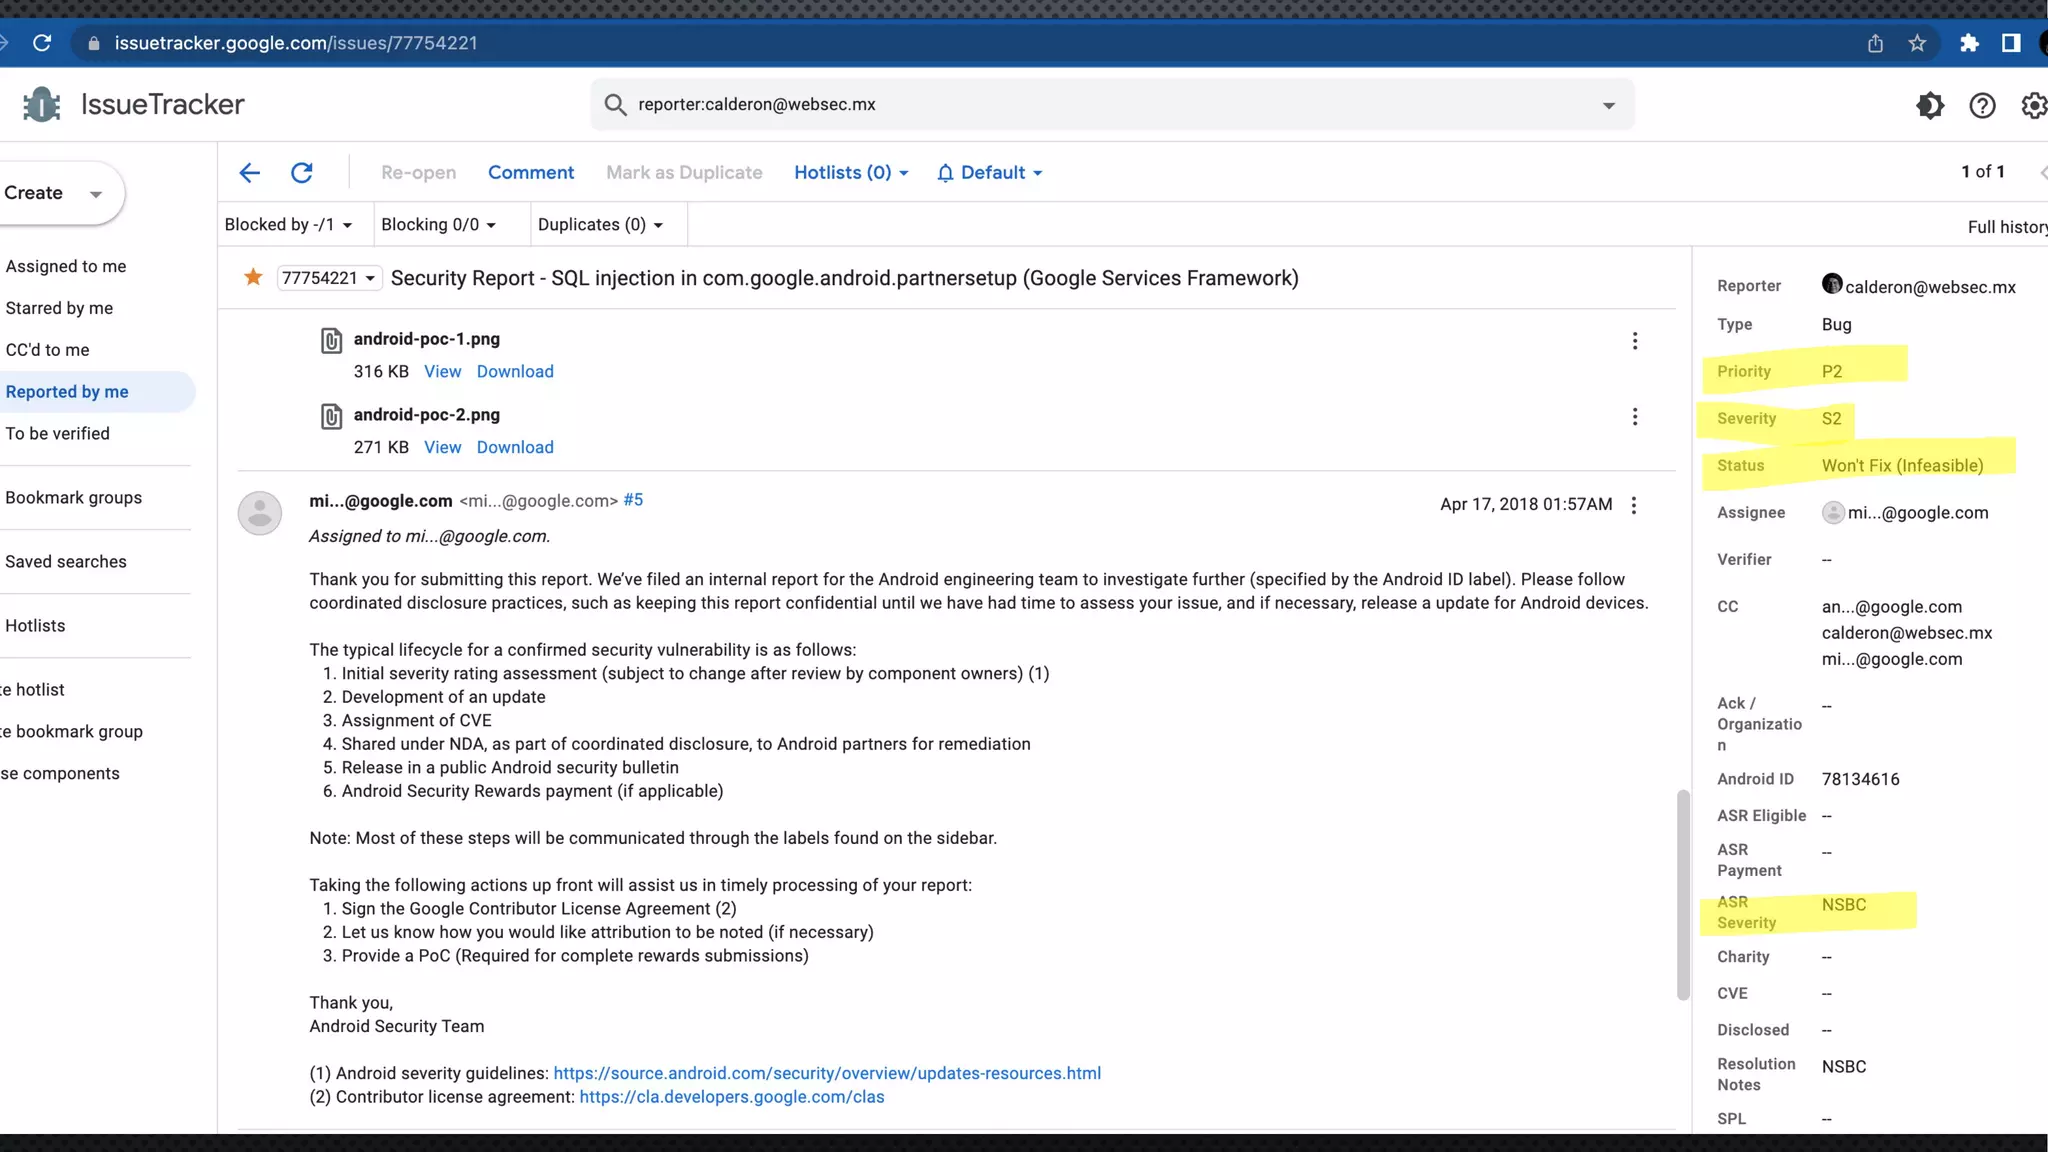Toggle the star on issue 77754221
2048x1152 pixels.
click(253, 277)
